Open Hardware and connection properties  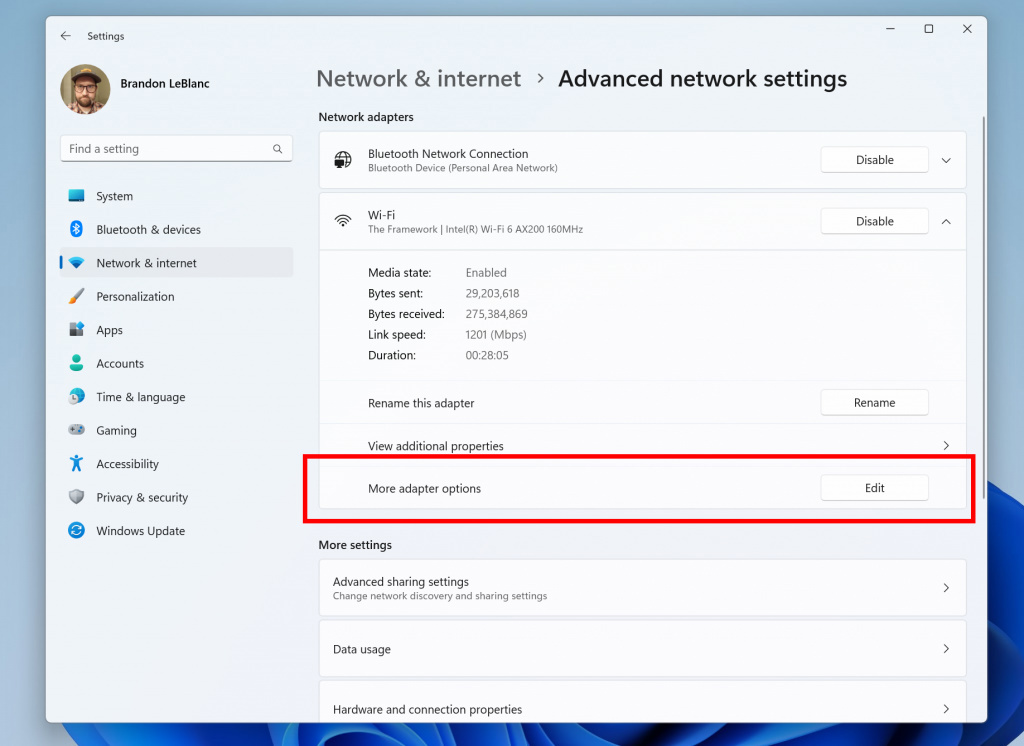point(642,709)
